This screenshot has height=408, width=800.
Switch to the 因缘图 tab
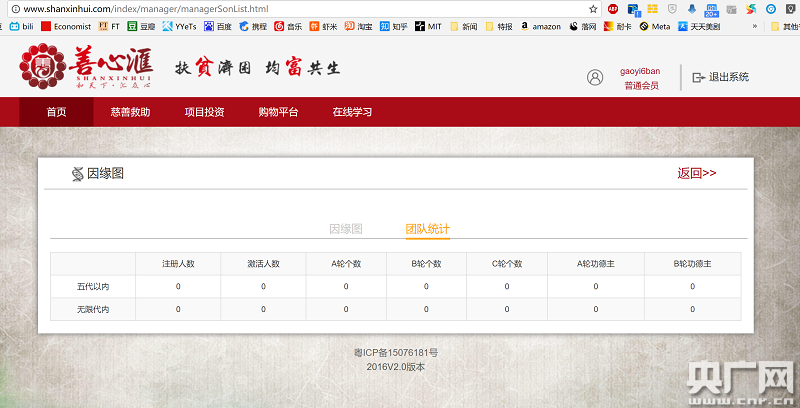click(x=346, y=229)
